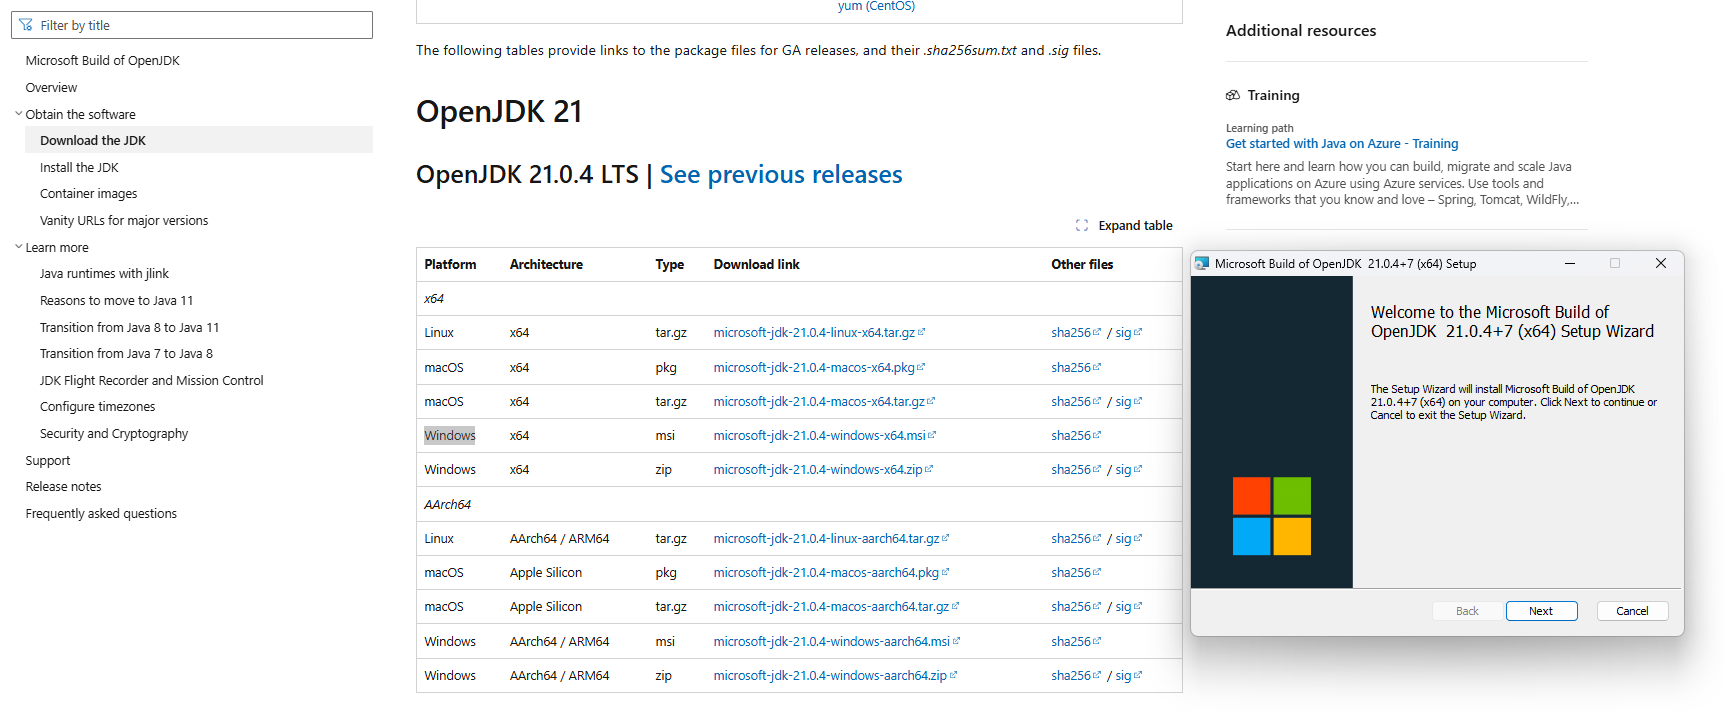Open Vanity URLs for major versions
This screenshot has height=712, width=1724.
point(124,221)
